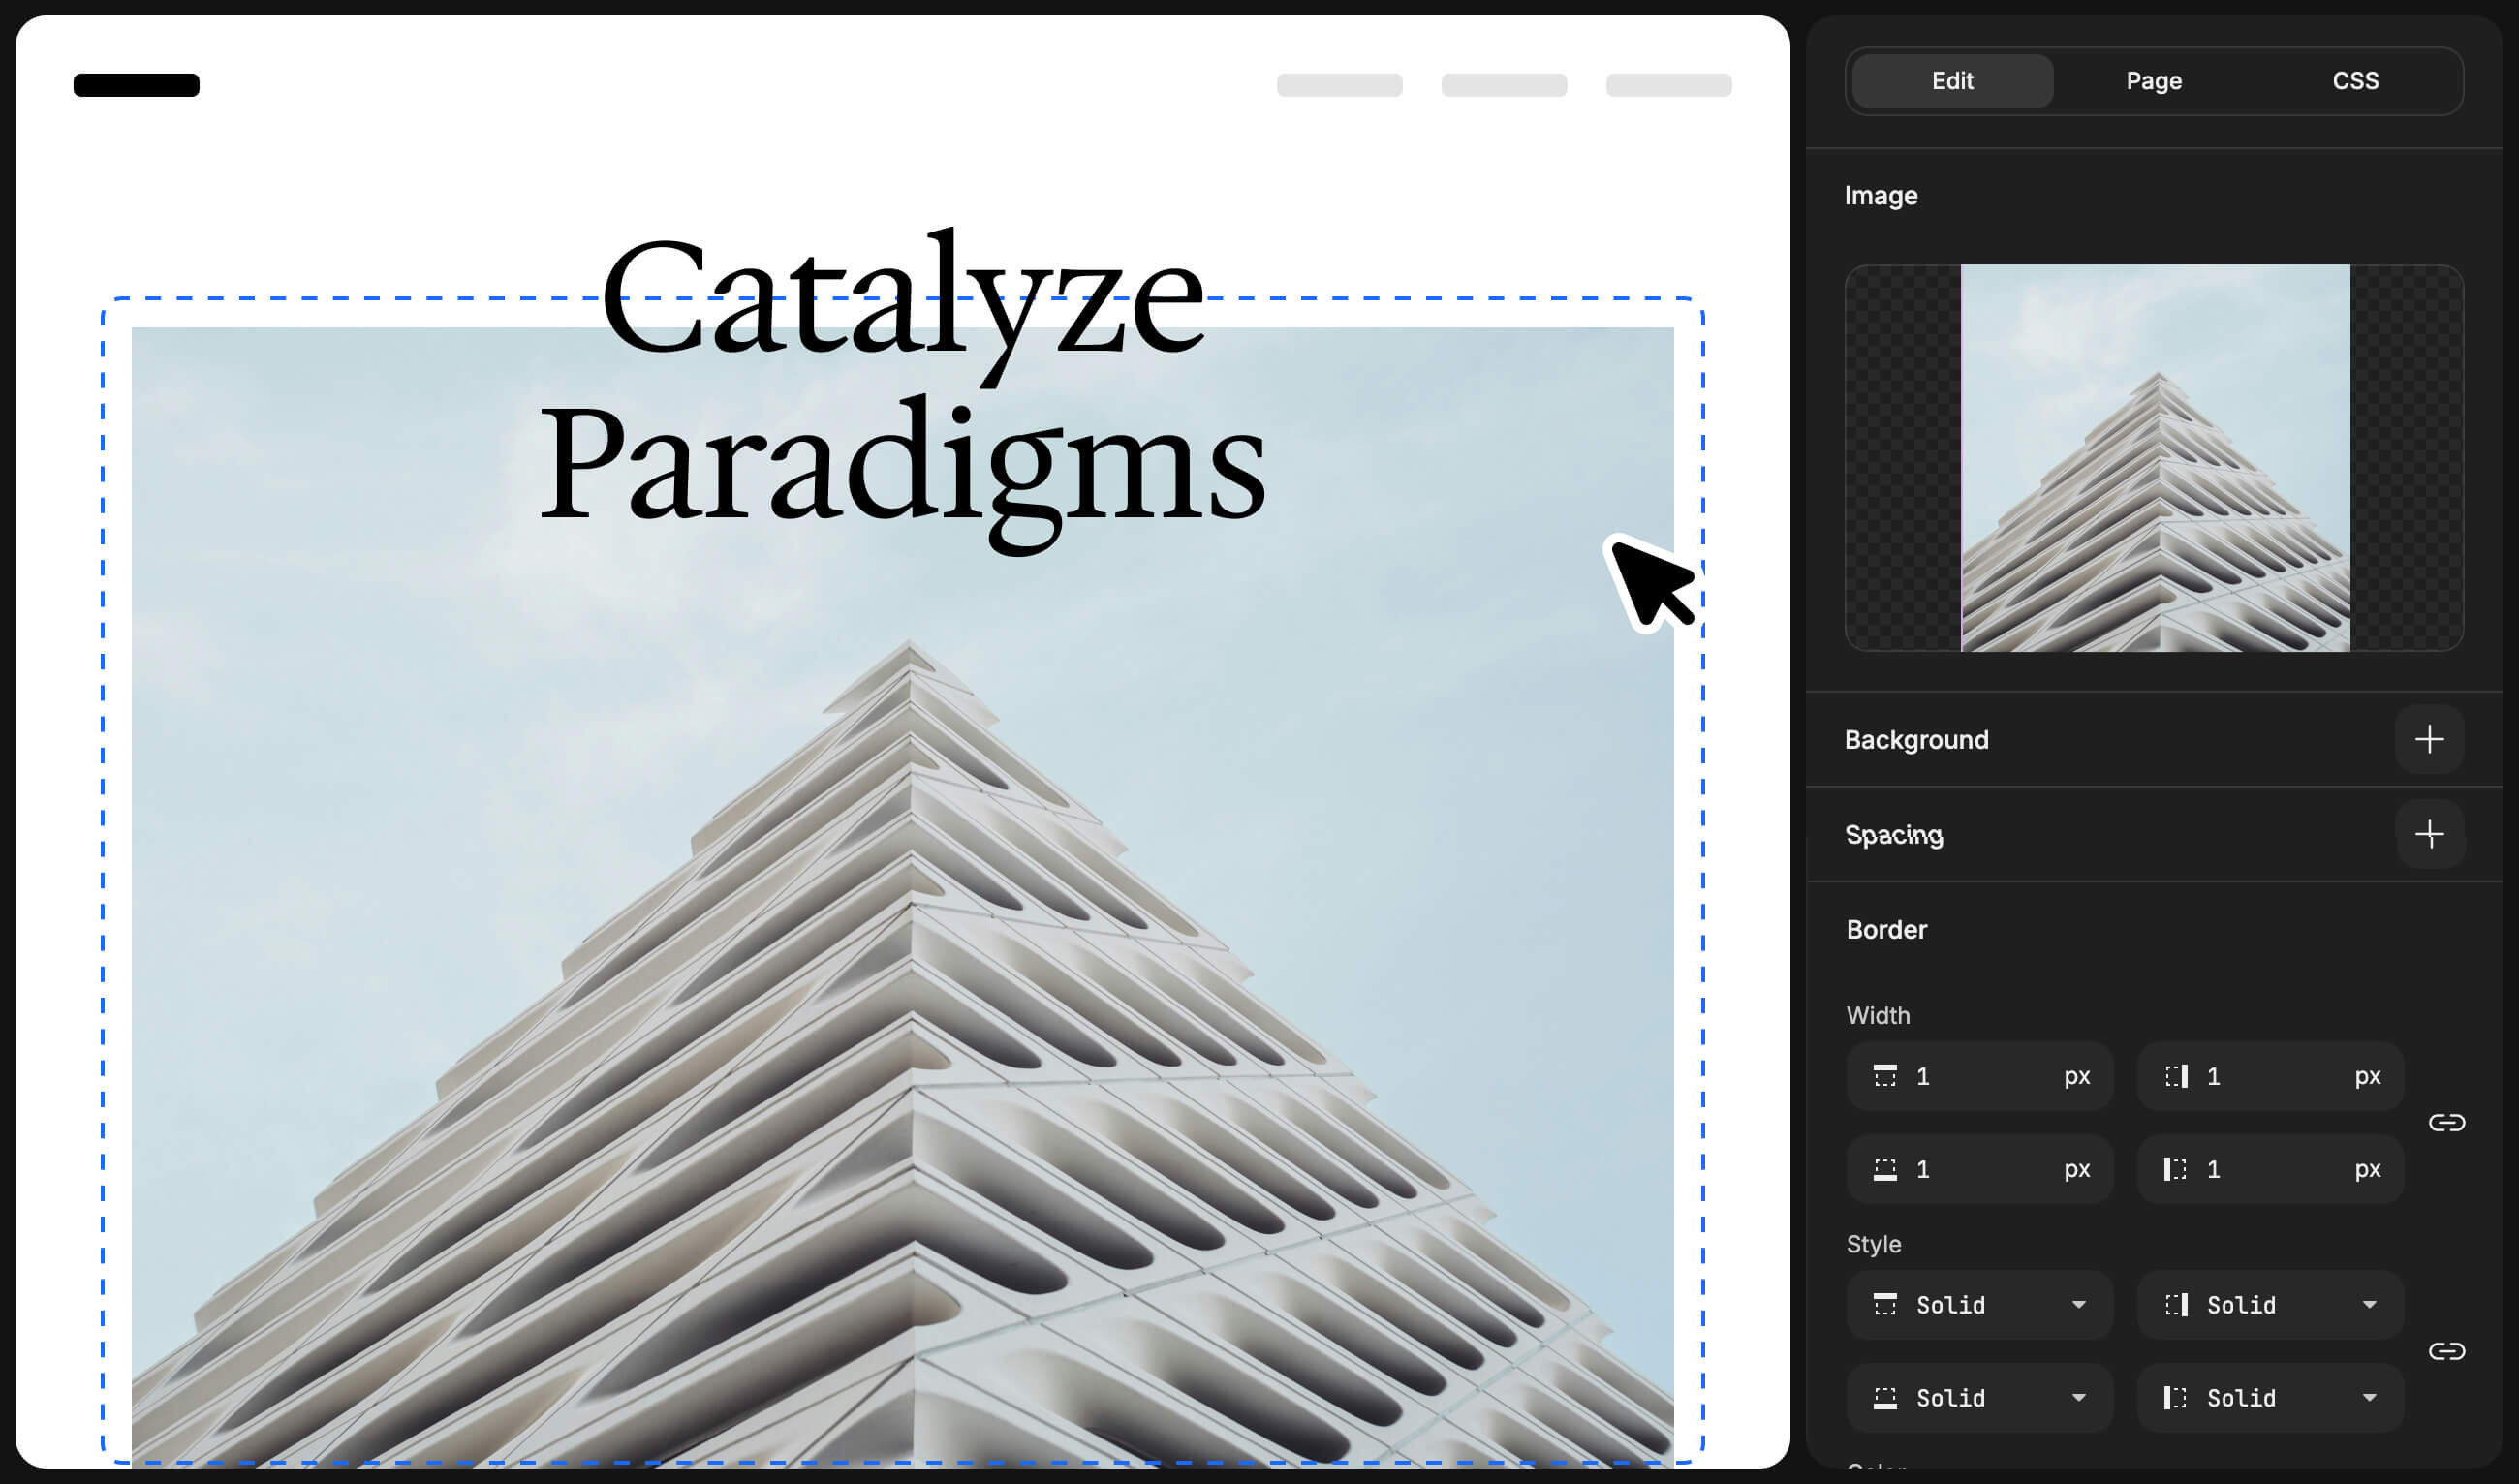This screenshot has height=1484, width=2519.
Task: Click the left border width icon
Action: click(x=2176, y=1169)
